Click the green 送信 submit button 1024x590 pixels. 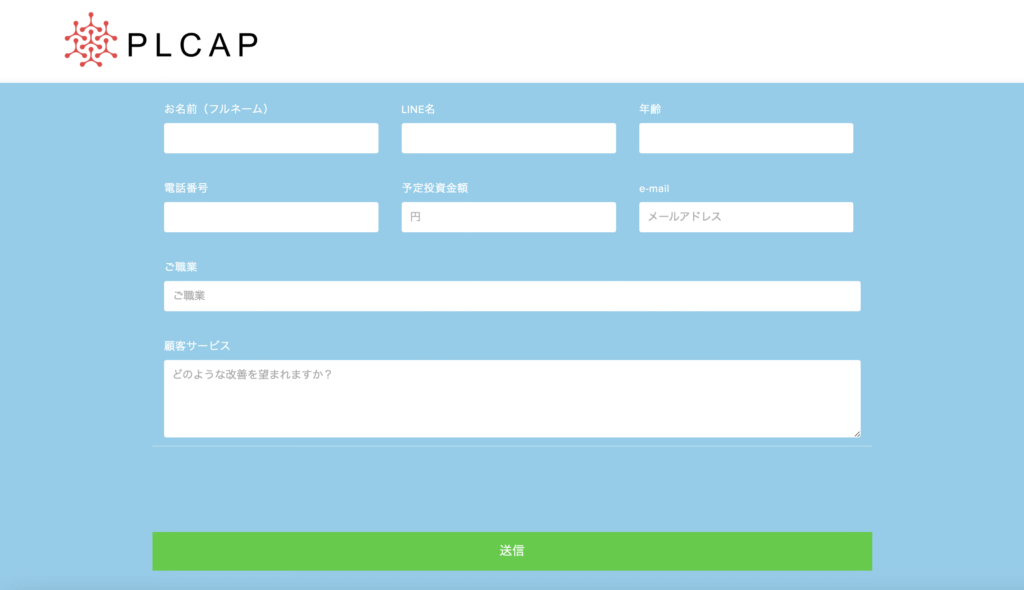point(512,551)
